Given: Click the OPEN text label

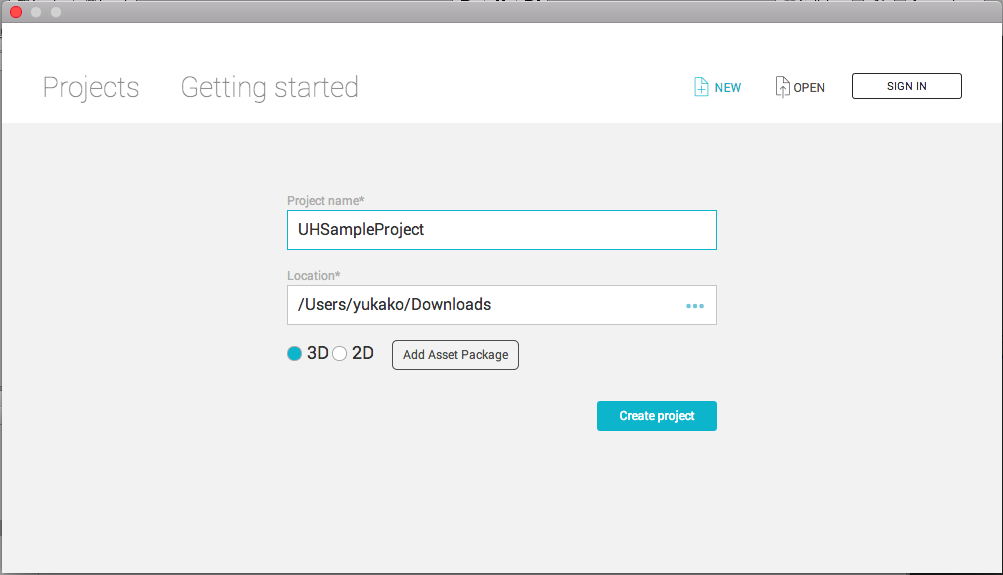Looking at the screenshot, I should (809, 88).
